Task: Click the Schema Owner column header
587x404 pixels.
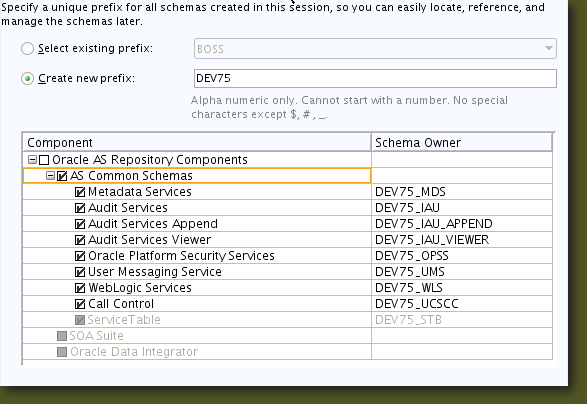Action: [x=462, y=143]
